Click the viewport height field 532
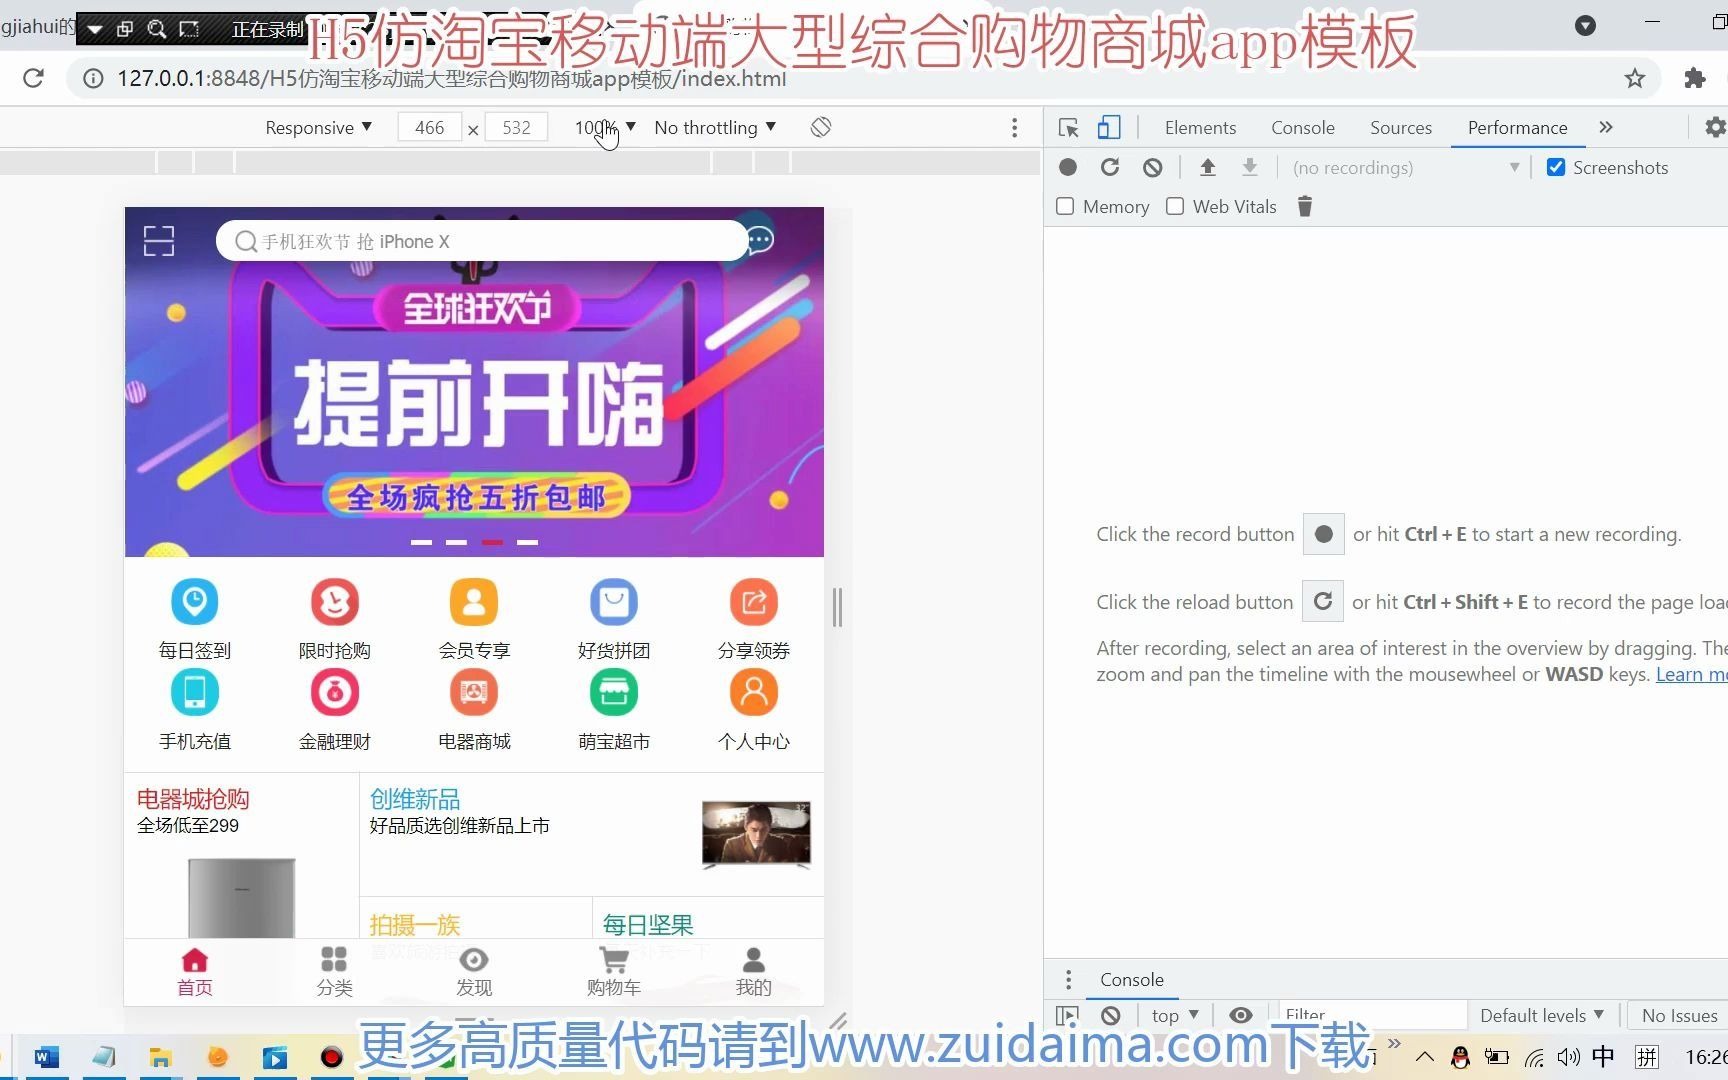Screen dimensions: 1728x1080 tap(516, 127)
